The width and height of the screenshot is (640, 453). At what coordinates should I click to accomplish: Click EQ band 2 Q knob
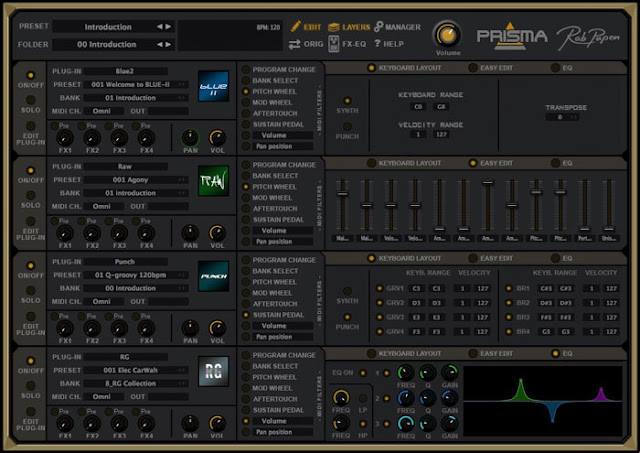(428, 398)
